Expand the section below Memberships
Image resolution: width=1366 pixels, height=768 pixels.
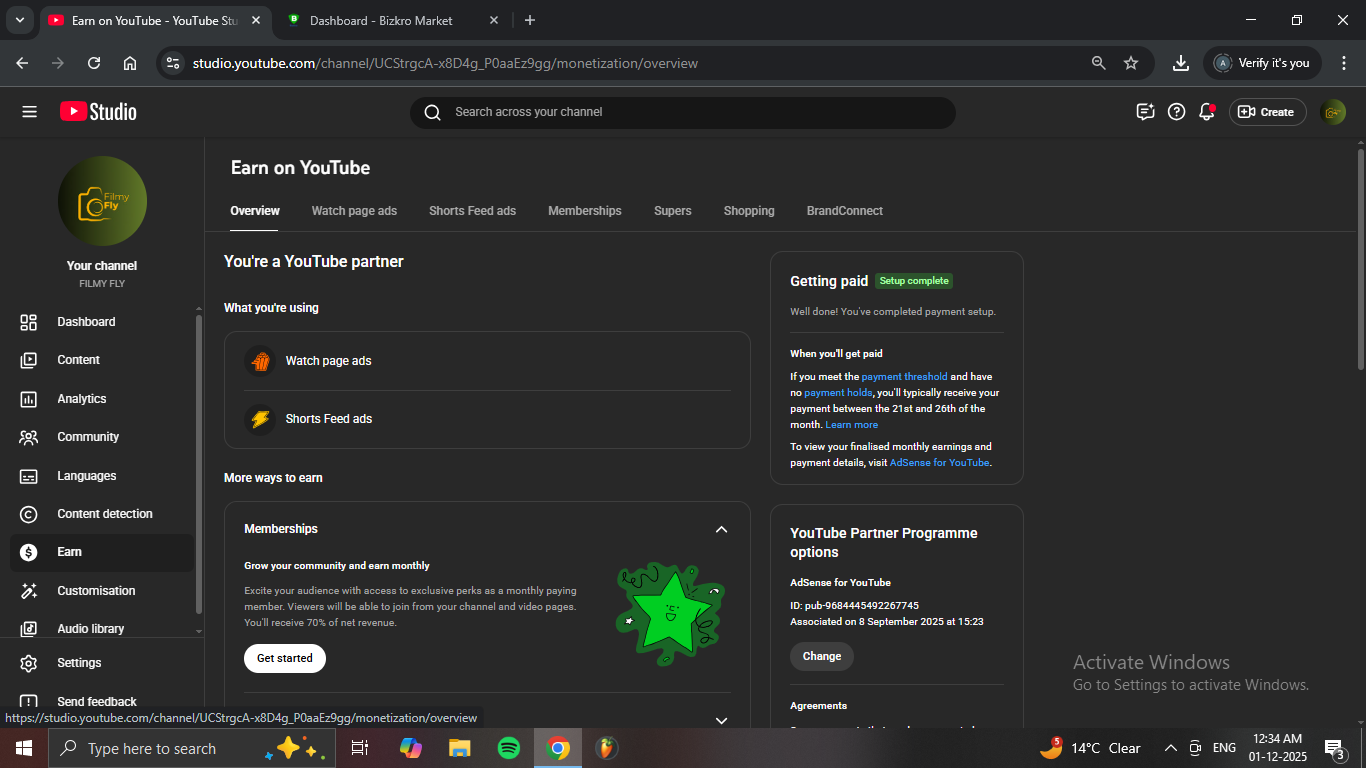721,720
